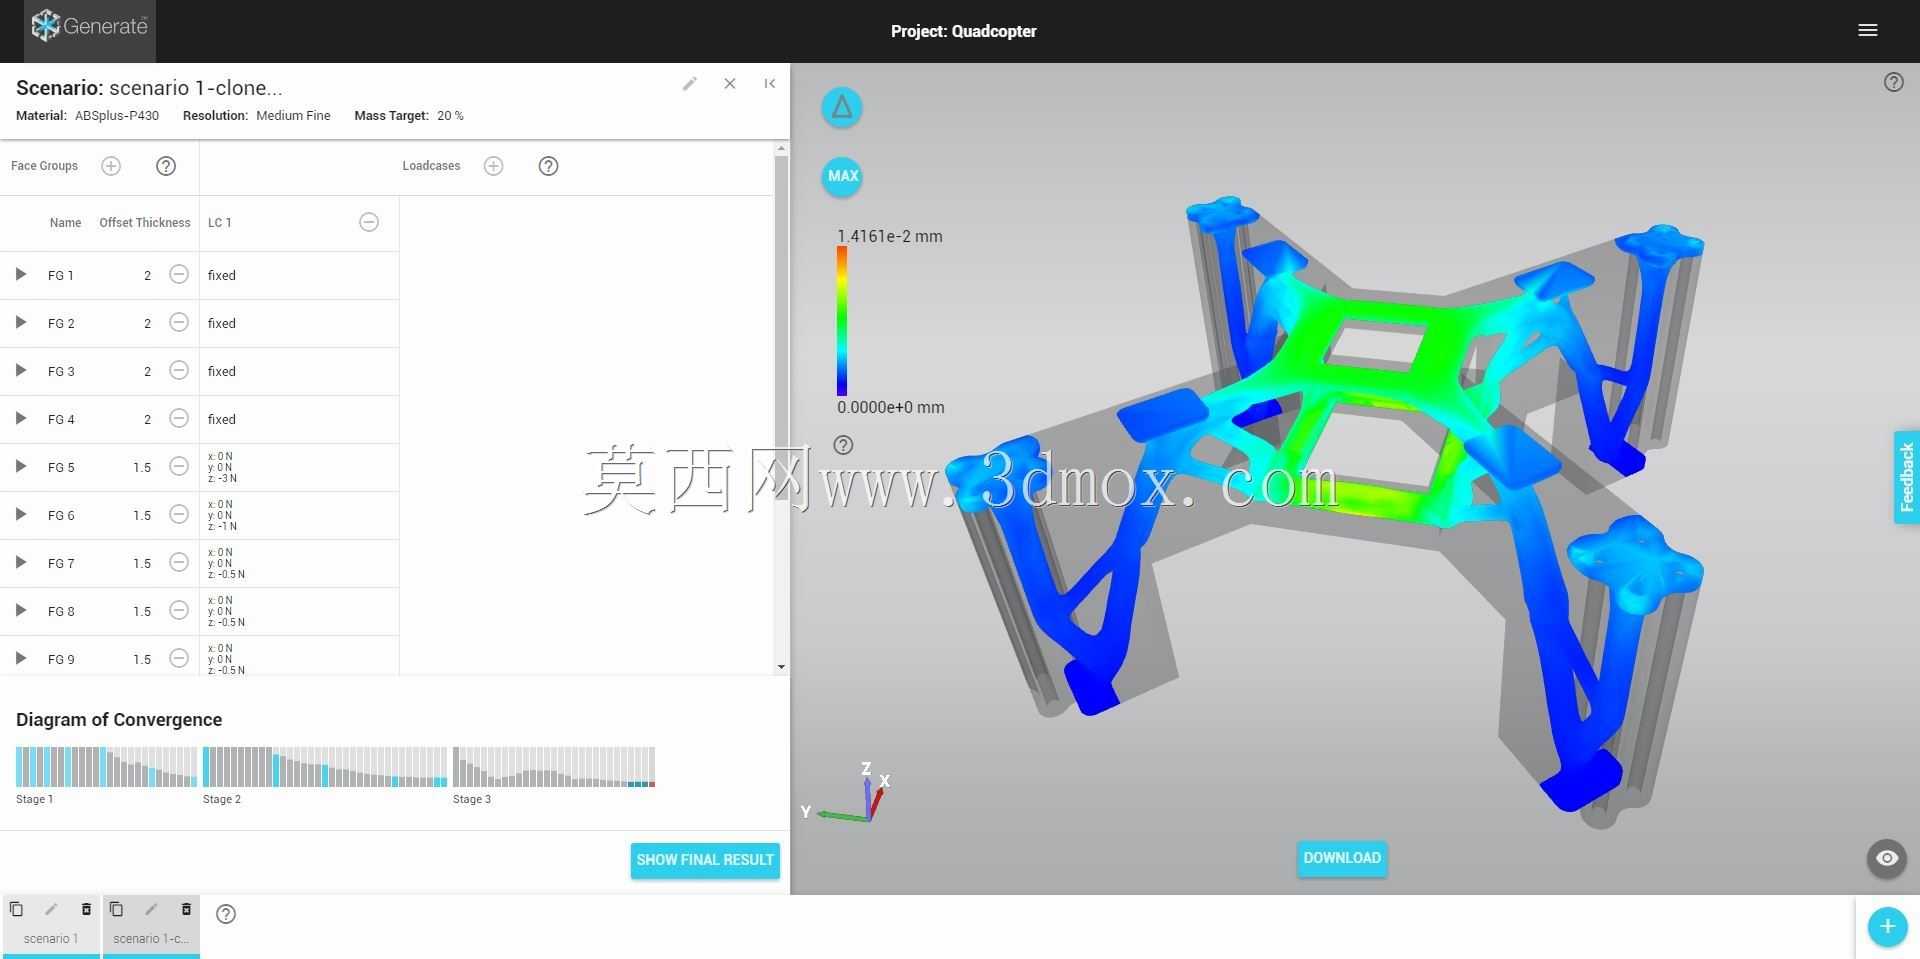Close the scenario panel
1920x959 pixels.
click(730, 84)
